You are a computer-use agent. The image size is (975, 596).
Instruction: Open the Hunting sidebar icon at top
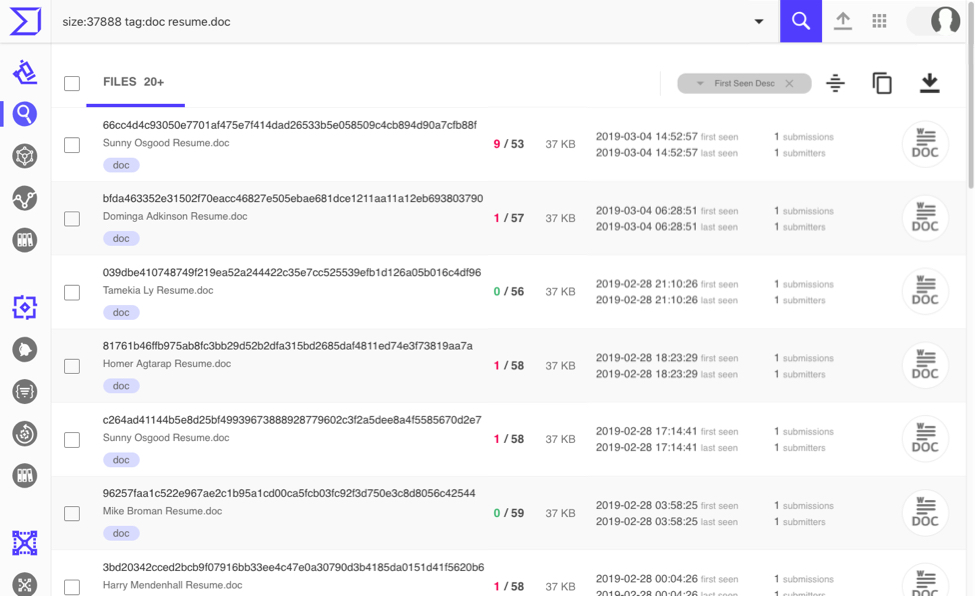point(25,72)
